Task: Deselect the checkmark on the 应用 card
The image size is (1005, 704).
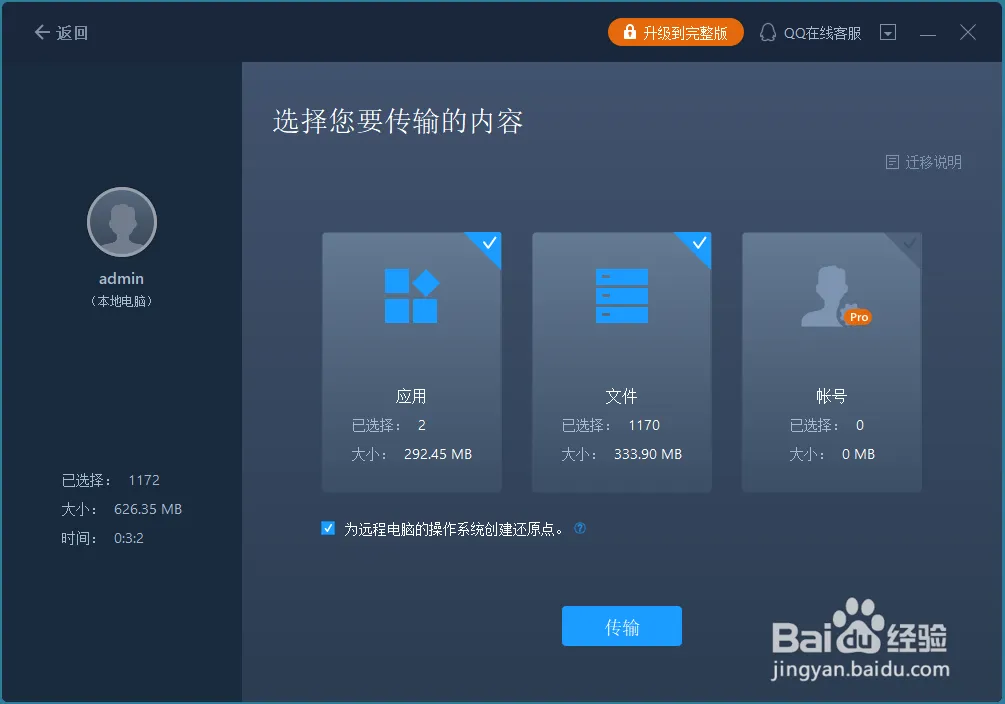Action: (487, 245)
